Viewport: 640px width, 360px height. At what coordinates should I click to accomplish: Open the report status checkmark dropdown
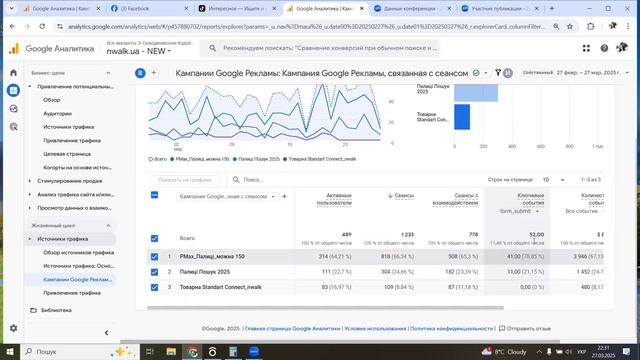[480, 73]
